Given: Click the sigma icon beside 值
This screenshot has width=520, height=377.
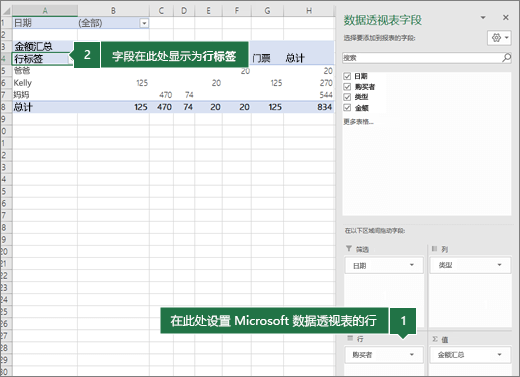Looking at the screenshot, I should pos(435,339).
